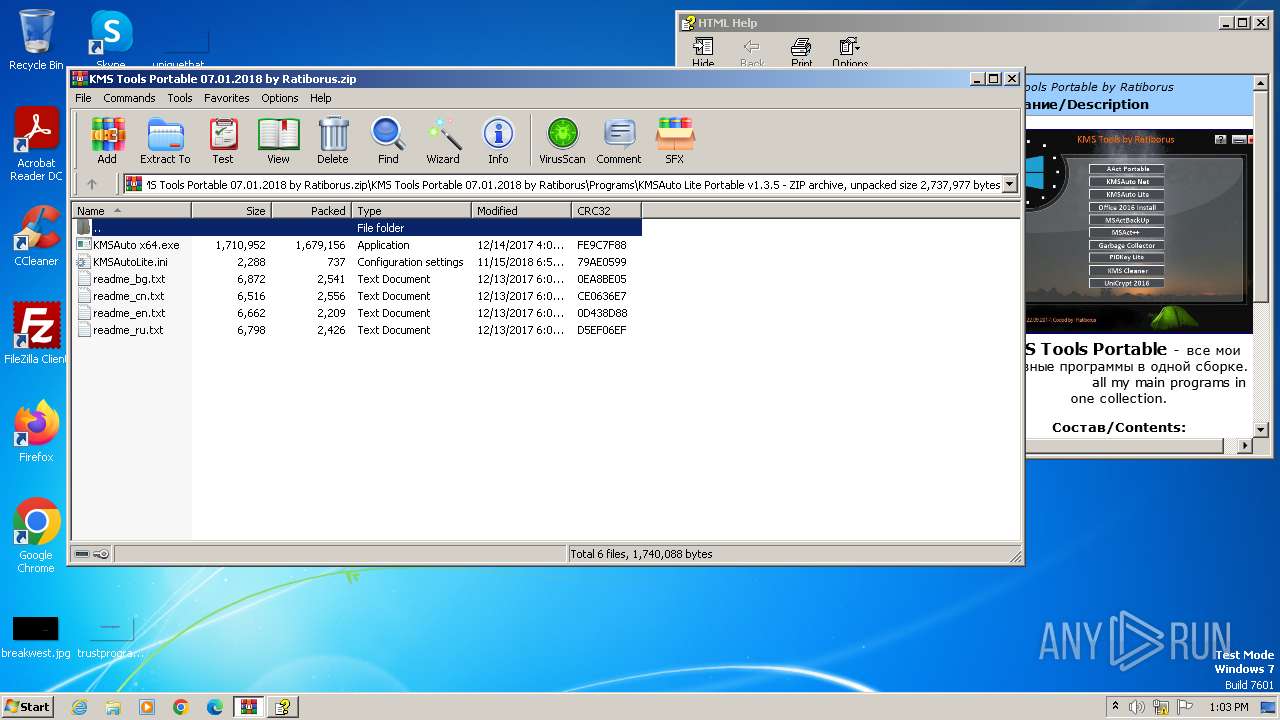Click the taskbar clock showing 1:03 PM
The image size is (1280, 720).
(x=1227, y=707)
